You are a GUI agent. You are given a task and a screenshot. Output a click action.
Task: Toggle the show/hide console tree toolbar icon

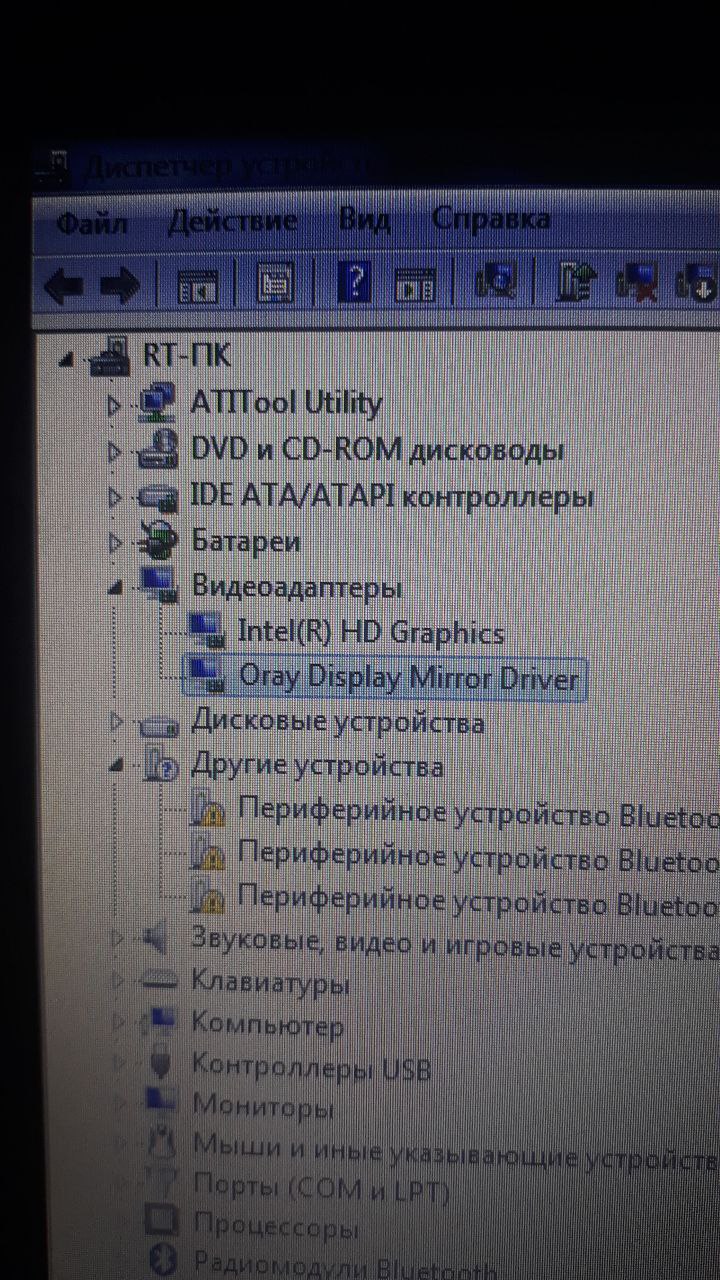tap(197, 287)
